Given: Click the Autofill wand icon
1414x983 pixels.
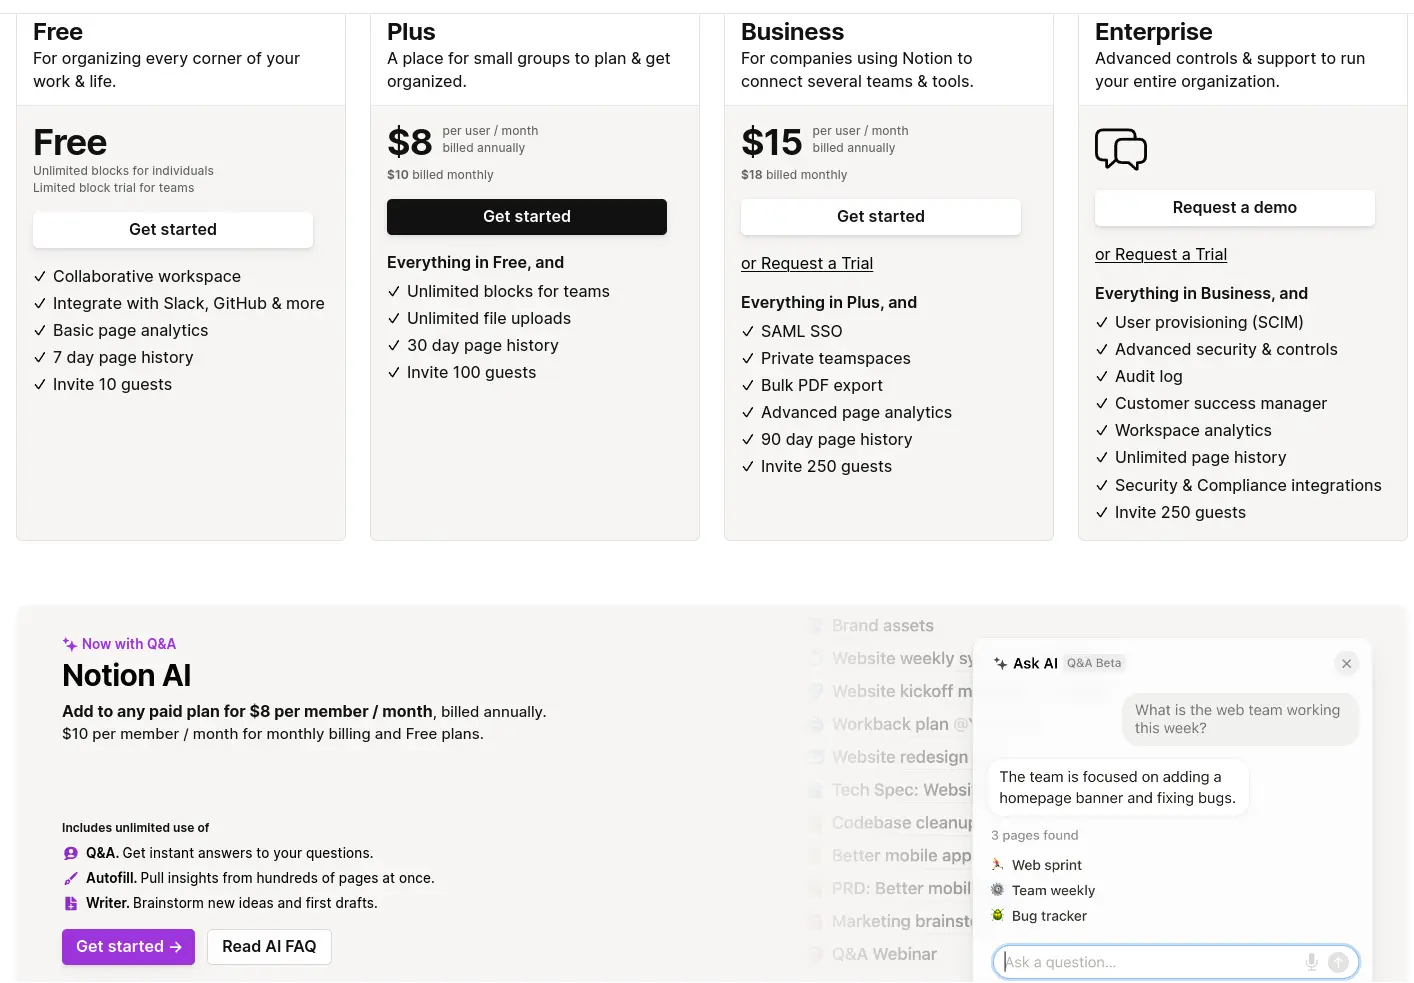Looking at the screenshot, I should tap(70, 879).
